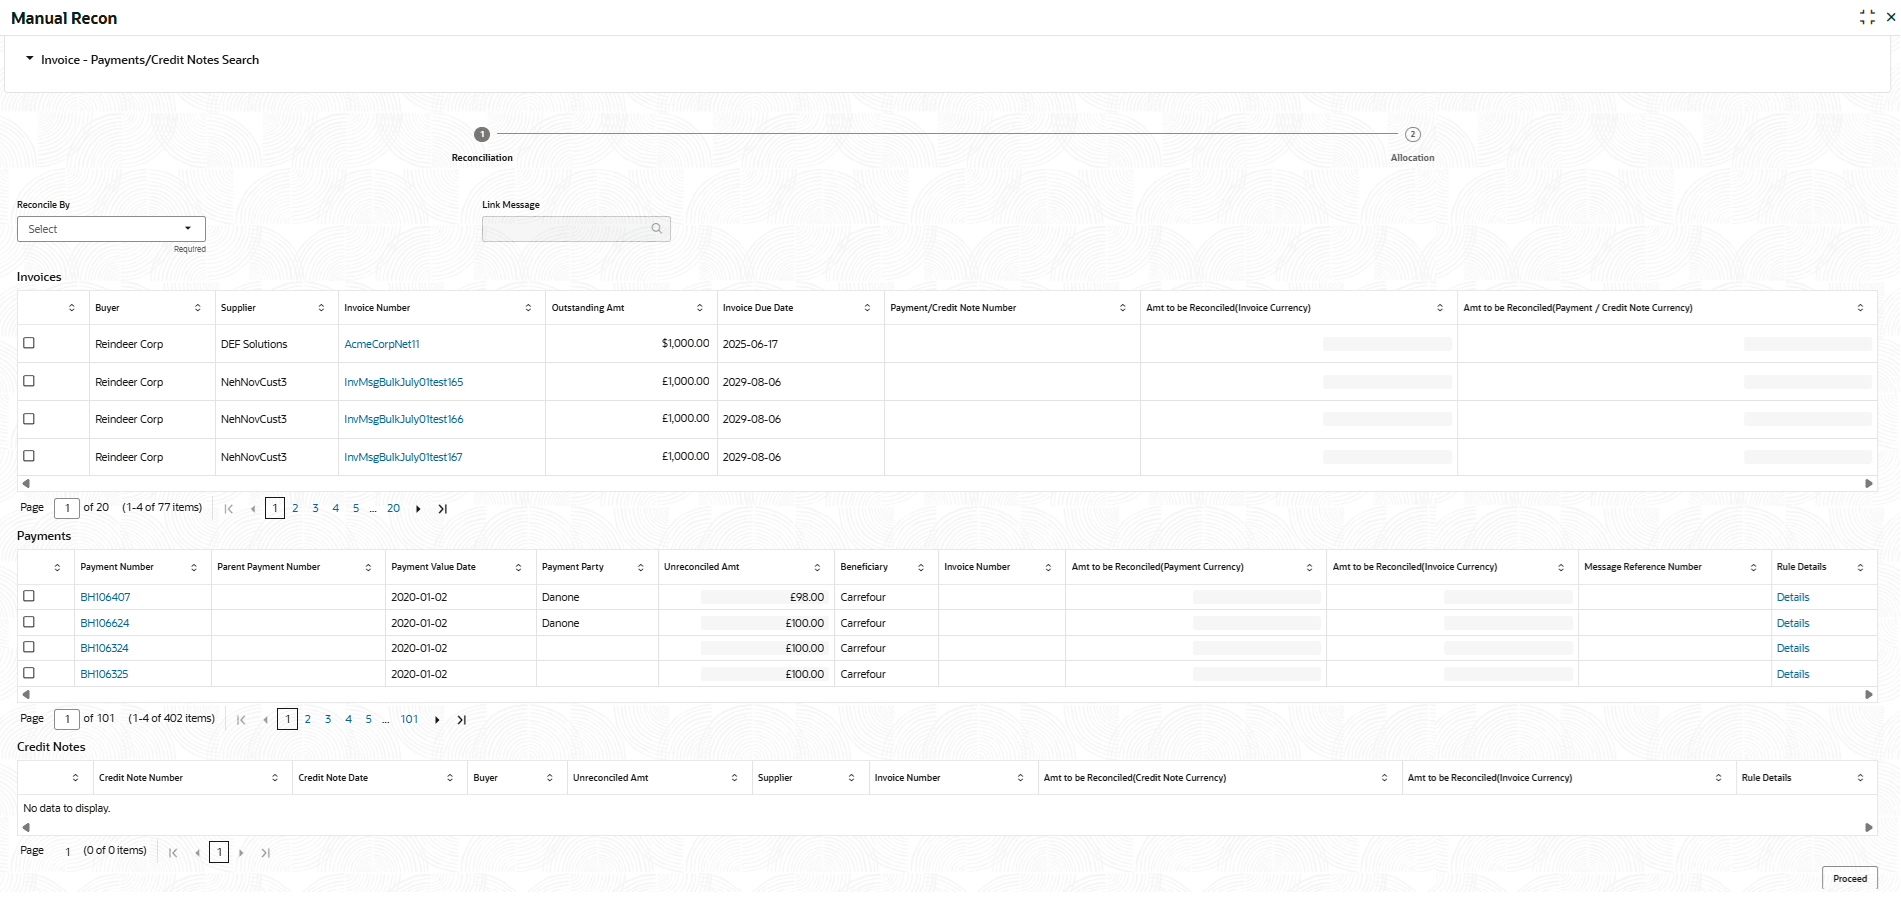Sort Invoices by Outstanding Amt column
1901x897 pixels.
[x=700, y=308]
